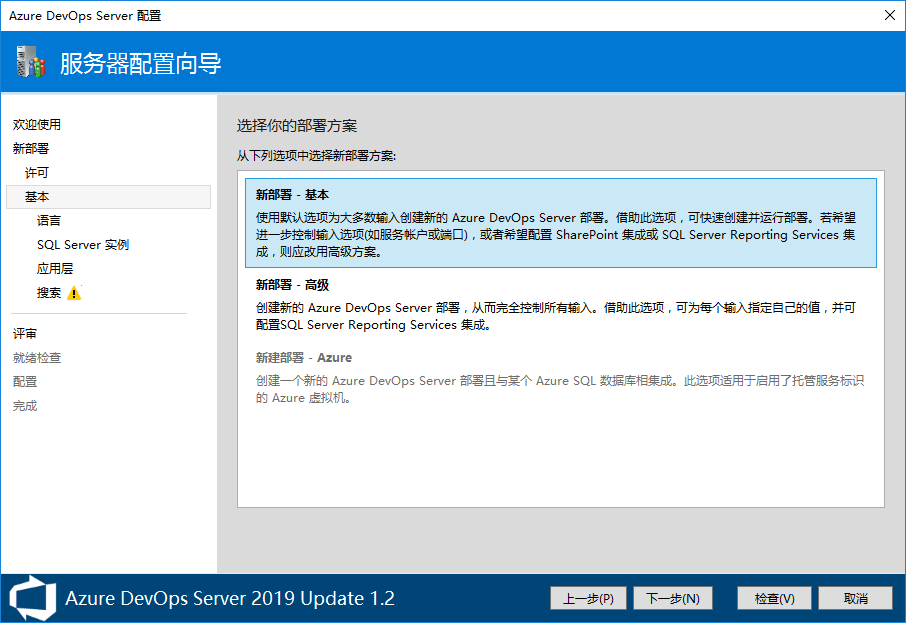Click the 检查(V) button

pos(774,598)
